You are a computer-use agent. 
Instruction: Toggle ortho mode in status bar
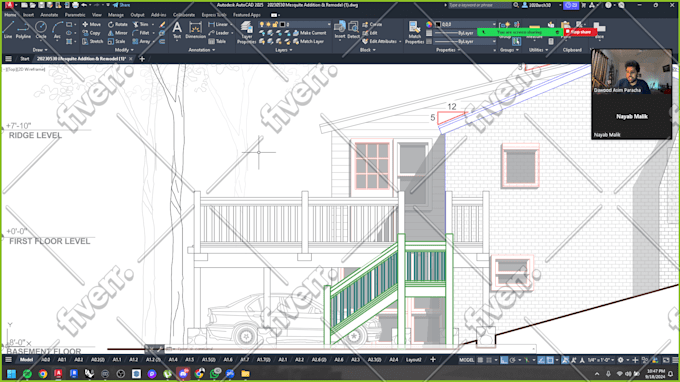tap(504, 360)
